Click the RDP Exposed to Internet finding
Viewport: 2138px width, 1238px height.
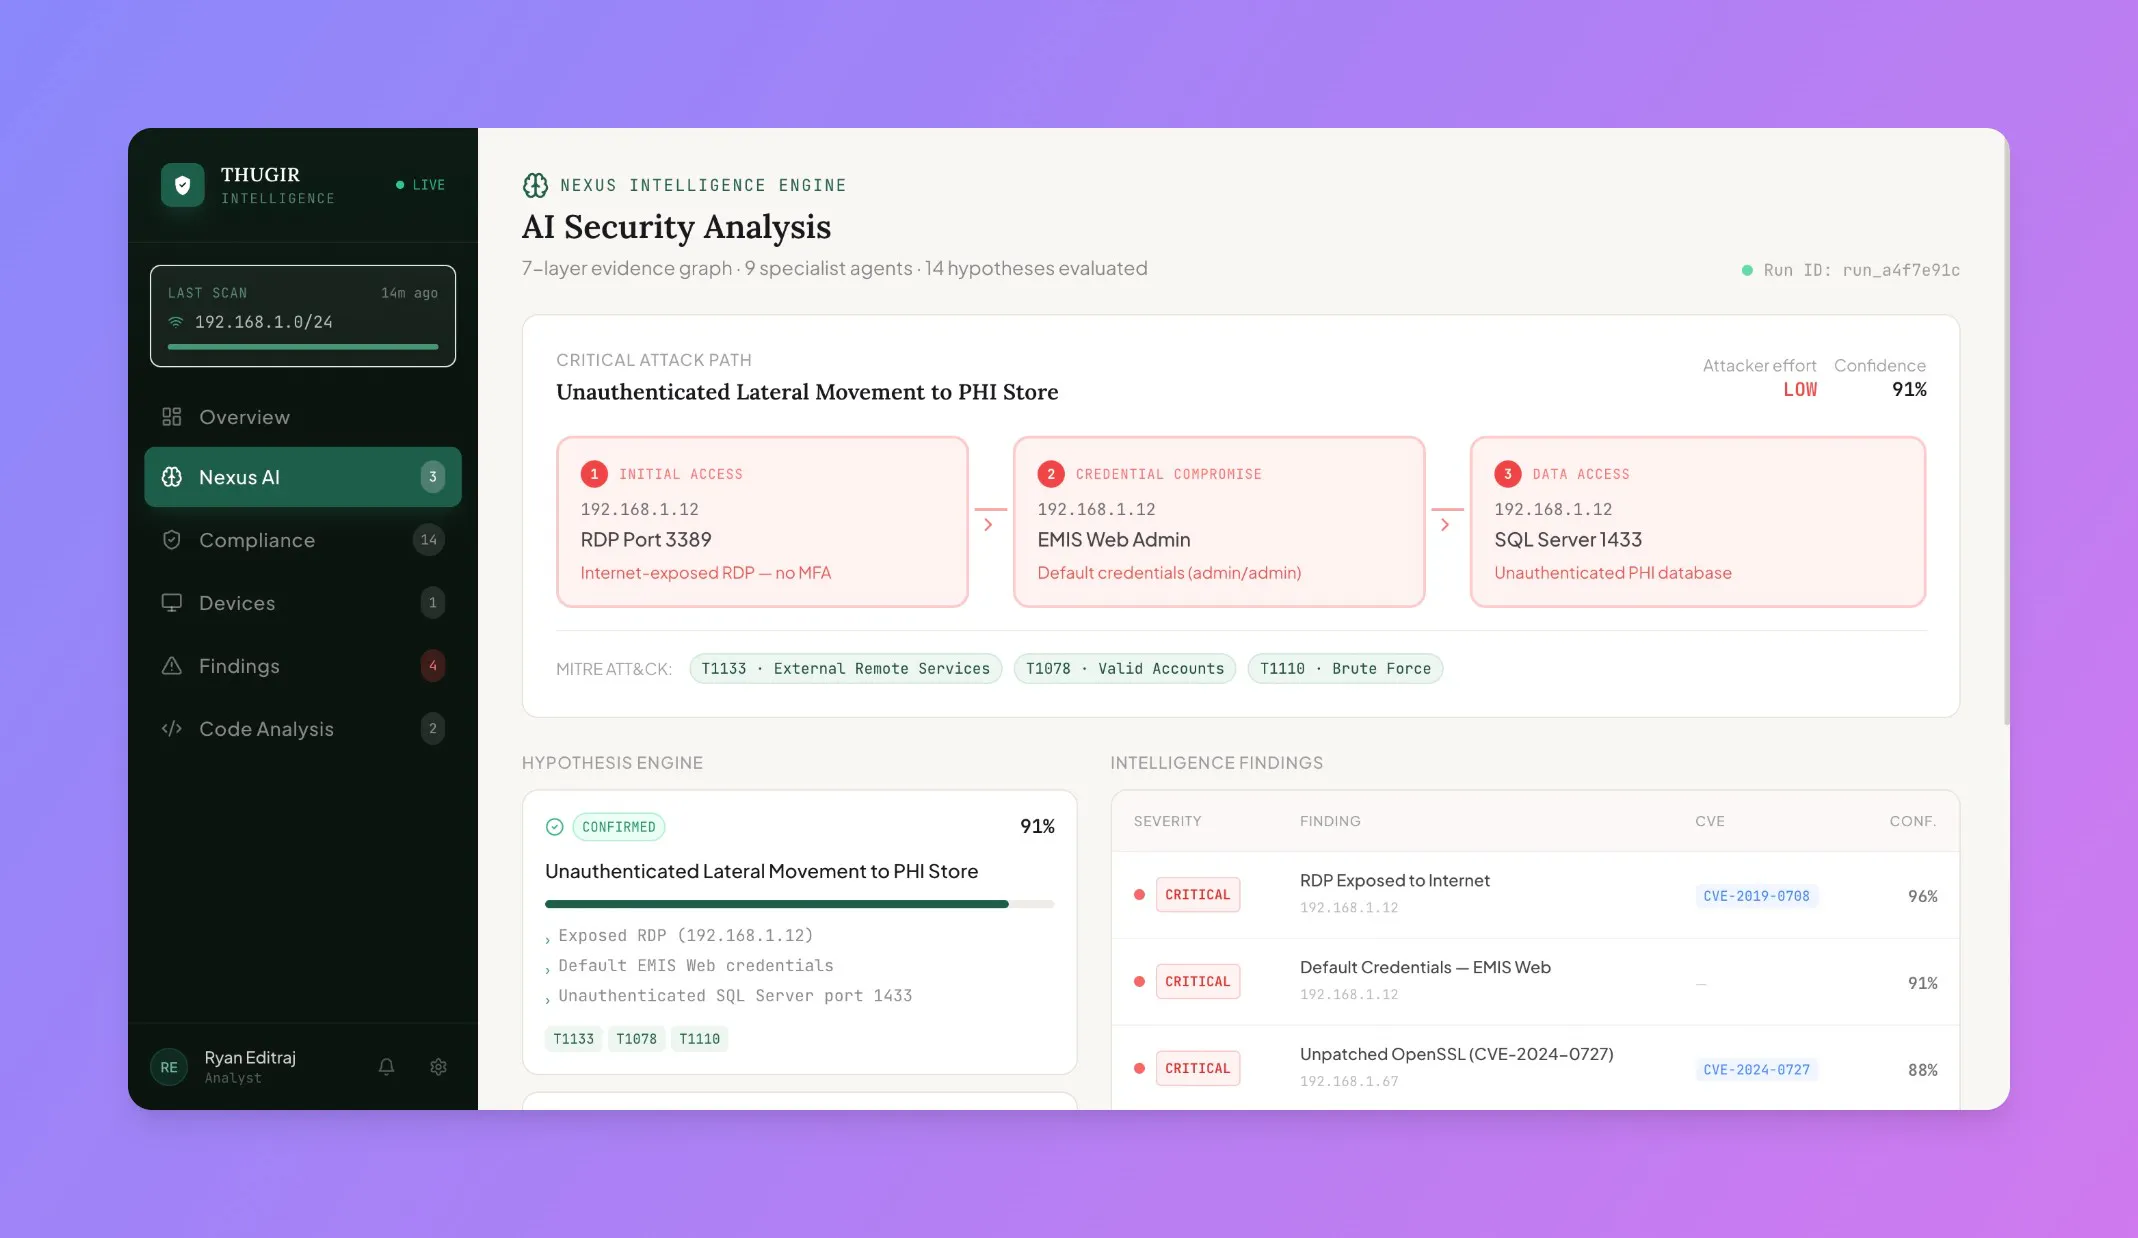[1394, 880]
